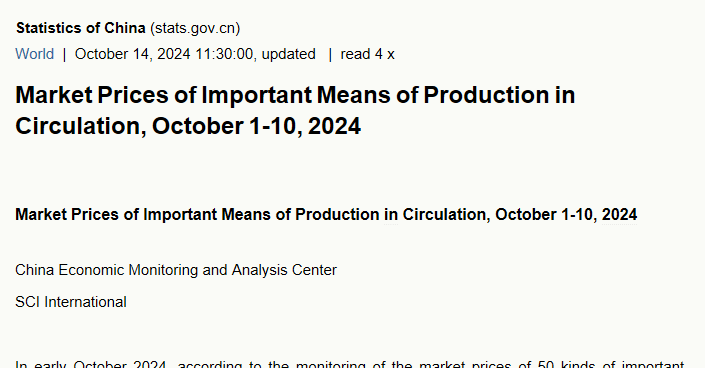Click the October 14, 2024 publish date
Viewport: 705px width, 368px height.
pos(133,54)
